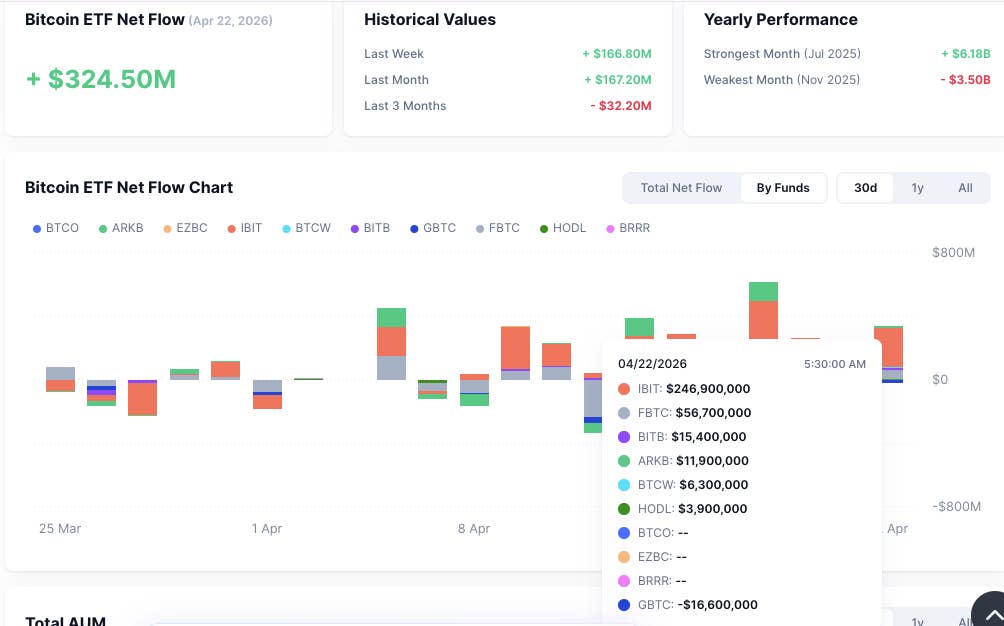This screenshot has height=626, width=1004.
Task: Hide BITB fund from chart
Action: pos(369,228)
